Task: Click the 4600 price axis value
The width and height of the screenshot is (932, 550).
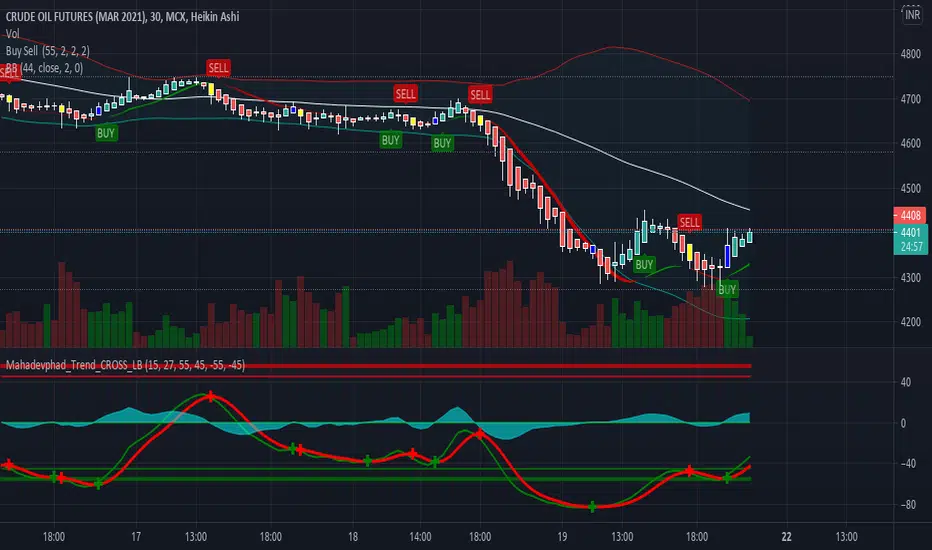Action: (911, 143)
